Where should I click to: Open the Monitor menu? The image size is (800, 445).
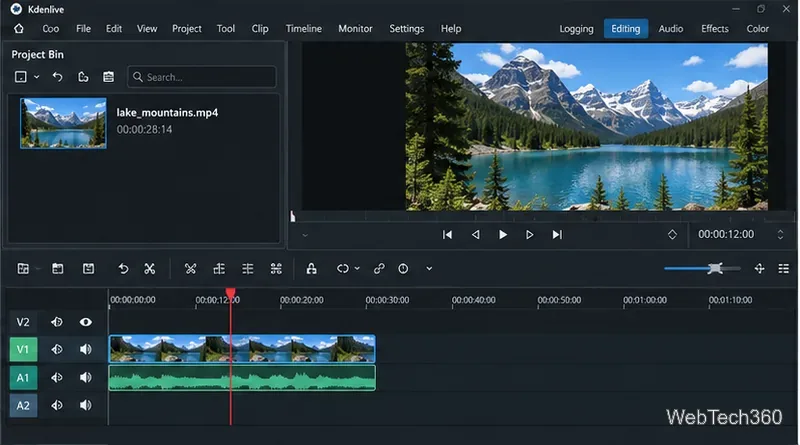coord(355,29)
